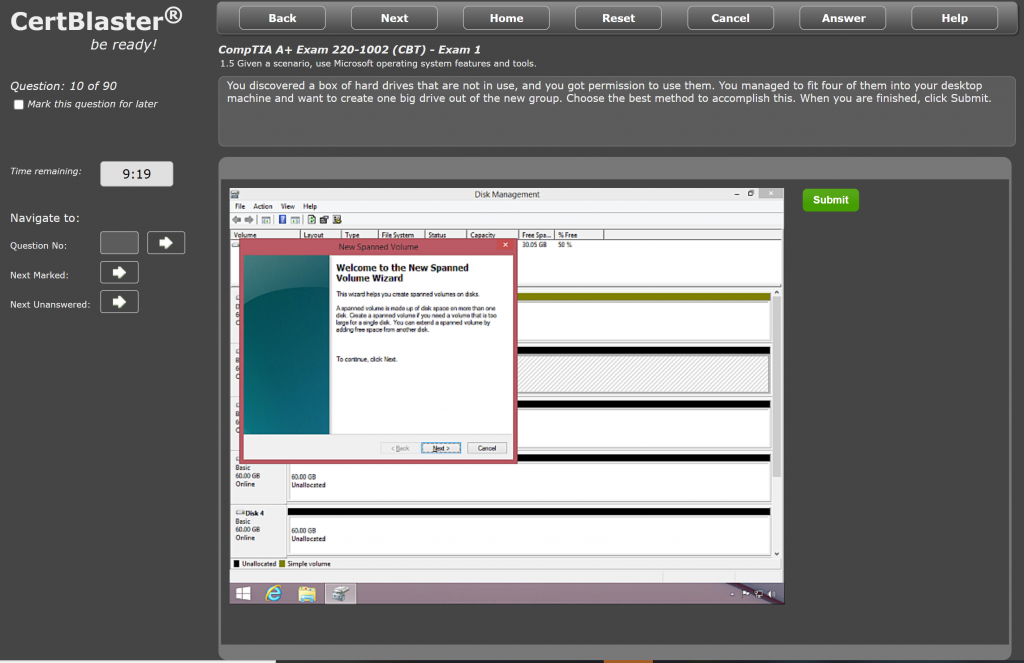Open the File menu in Disk Management
The width and height of the screenshot is (1024, 663).
tap(240, 206)
